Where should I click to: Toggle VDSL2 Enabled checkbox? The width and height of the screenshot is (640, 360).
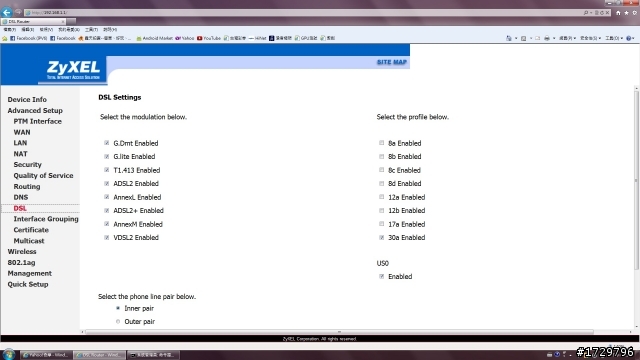pyautogui.click(x=107, y=237)
